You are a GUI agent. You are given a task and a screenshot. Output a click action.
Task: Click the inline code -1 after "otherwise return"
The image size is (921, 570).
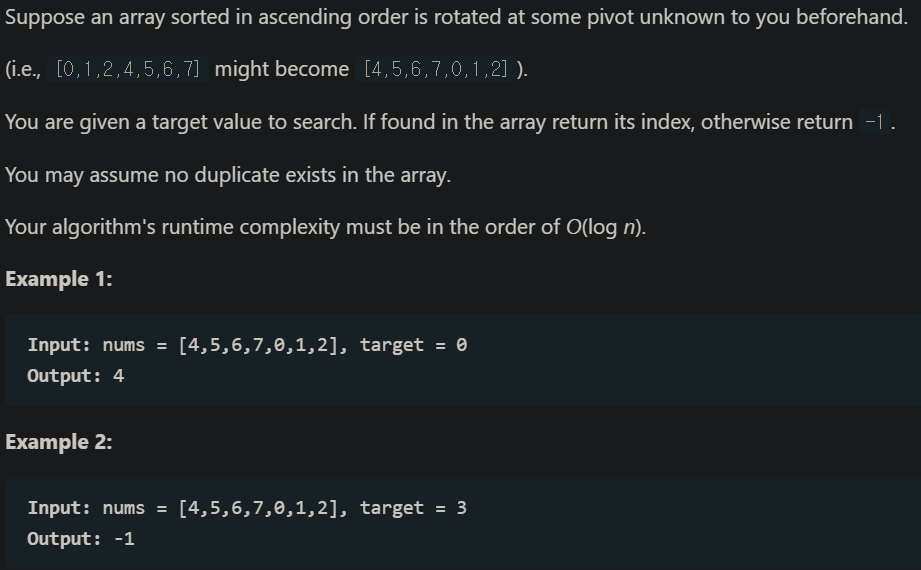pyautogui.click(x=874, y=122)
